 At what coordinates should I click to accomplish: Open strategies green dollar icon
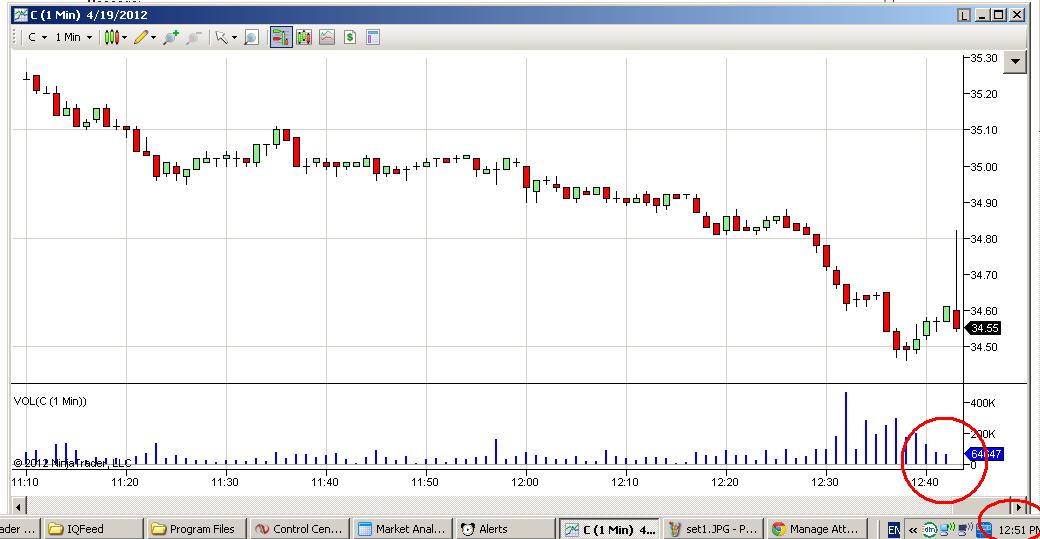(x=350, y=38)
